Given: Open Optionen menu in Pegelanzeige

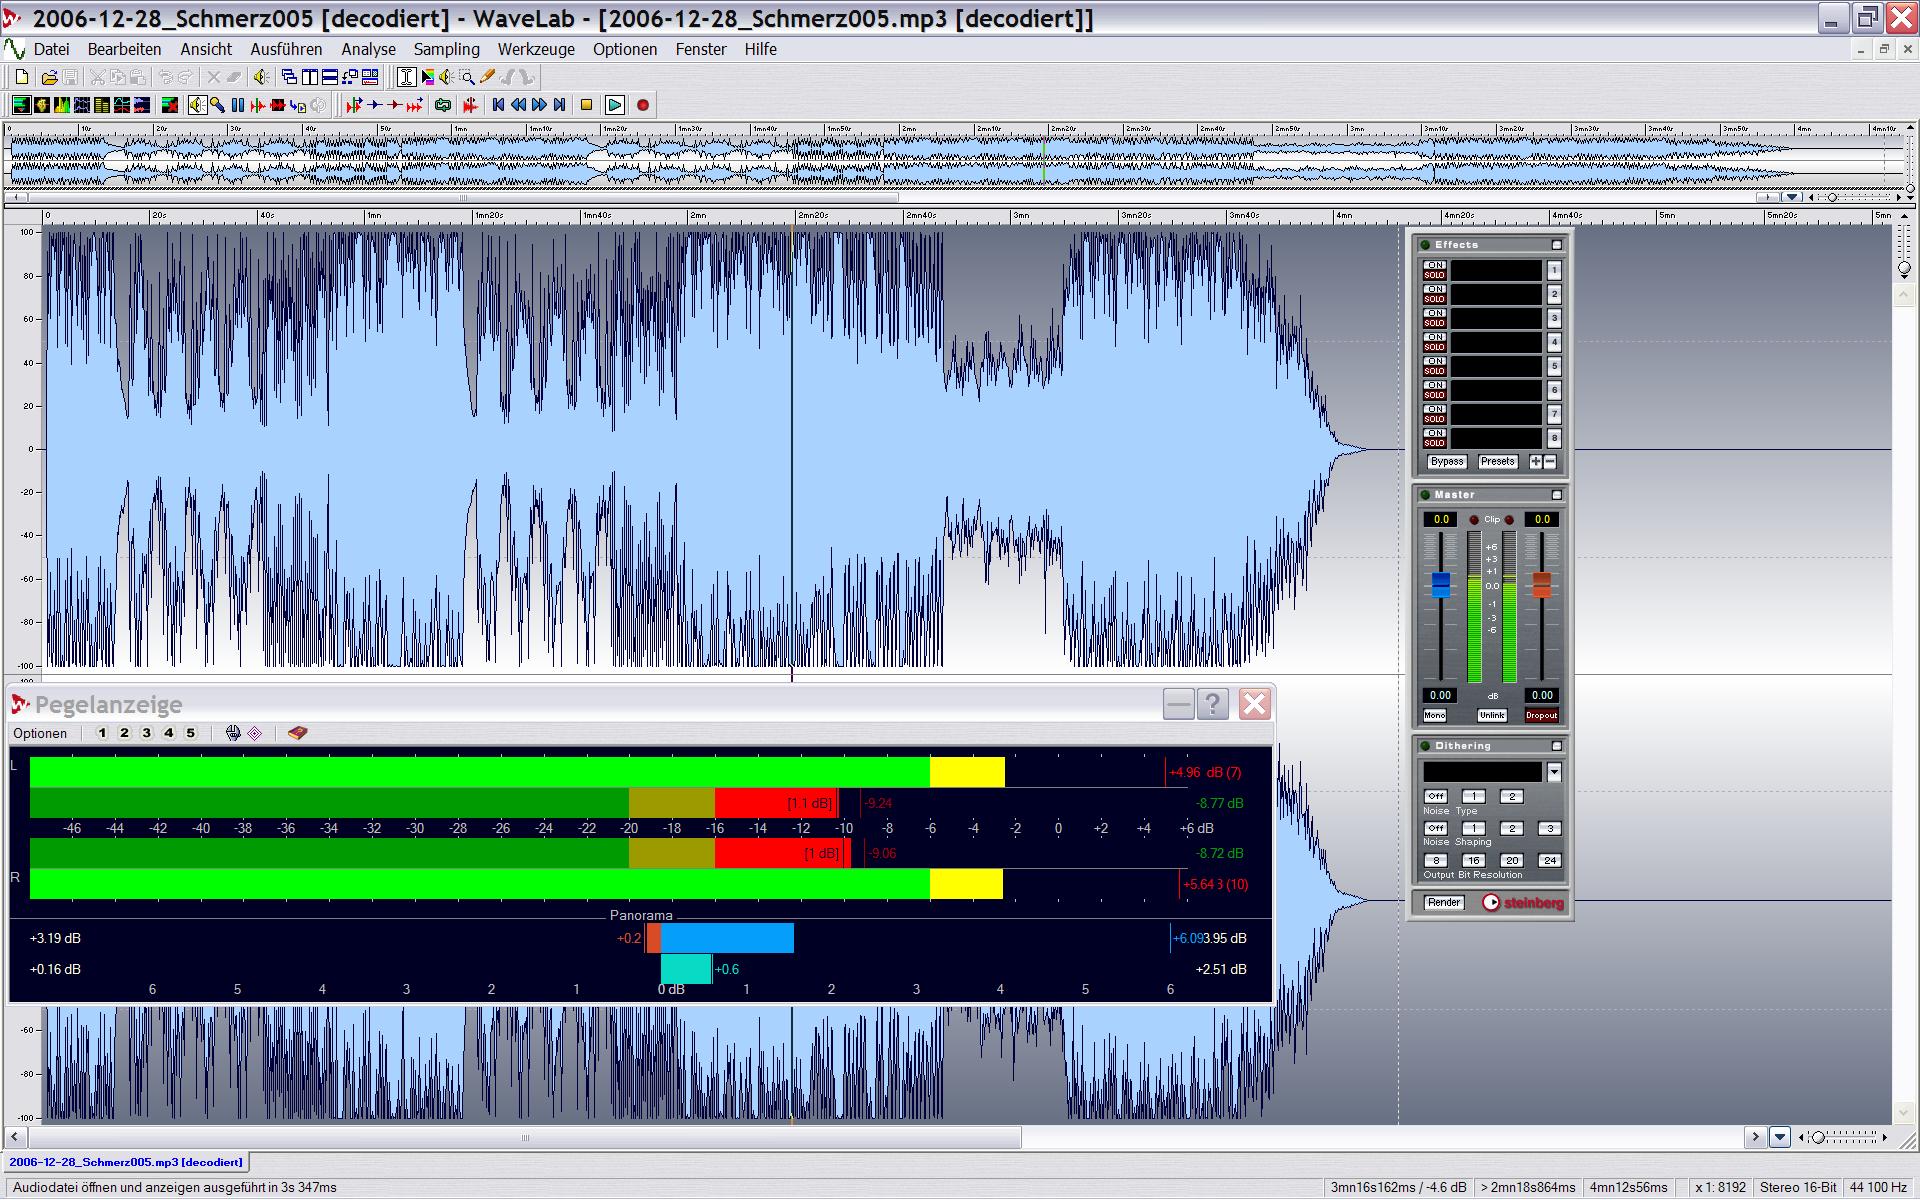Looking at the screenshot, I should click(40, 733).
